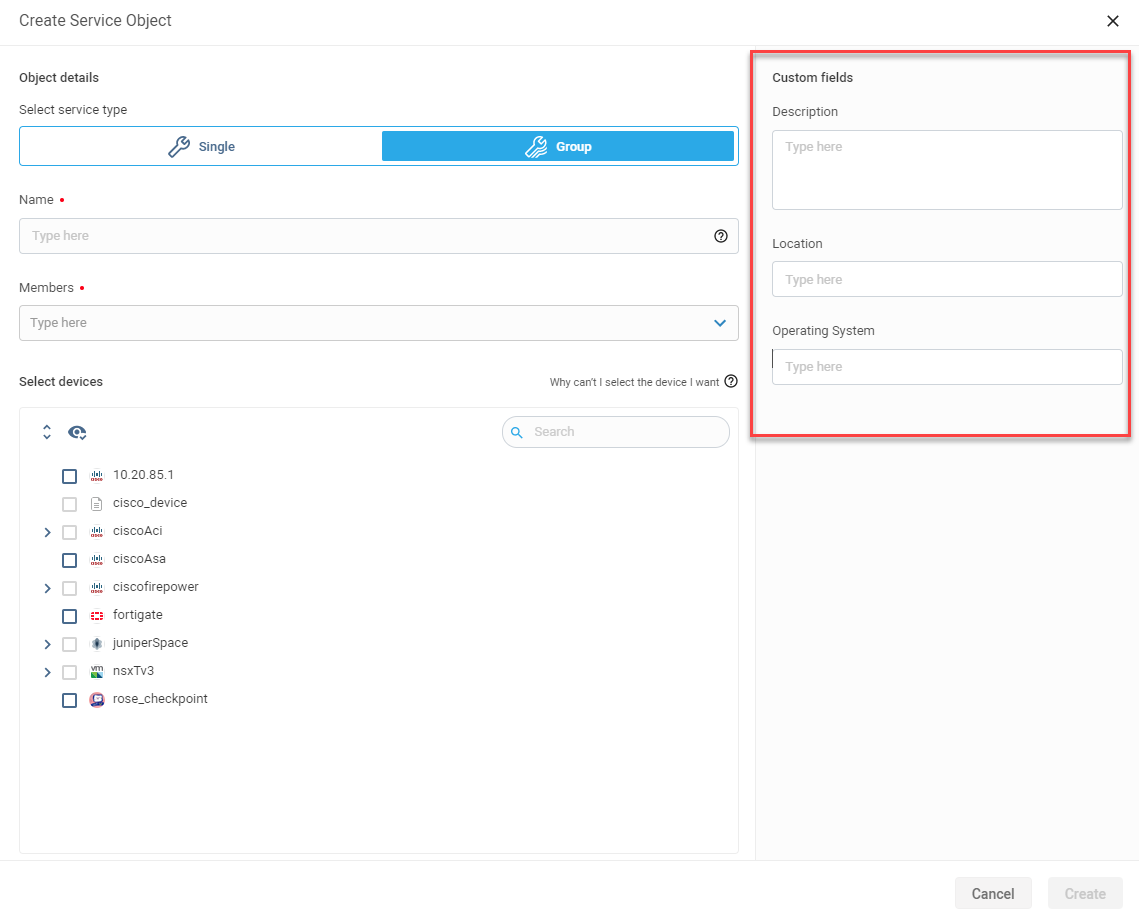1139x918 pixels.
Task: Click the help icon in Name field
Action: [720, 236]
